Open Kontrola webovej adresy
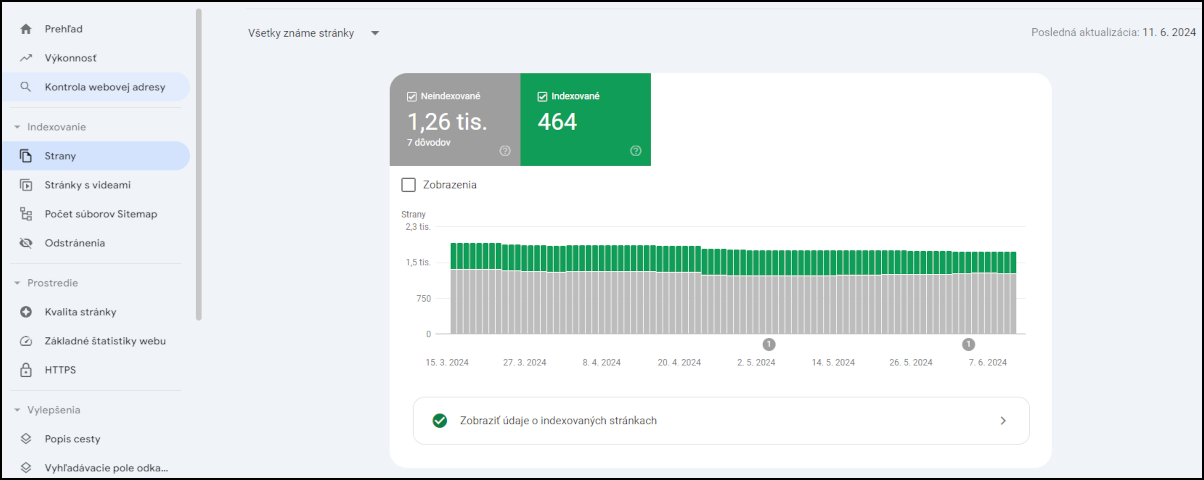The width and height of the screenshot is (1204, 480). [95, 87]
